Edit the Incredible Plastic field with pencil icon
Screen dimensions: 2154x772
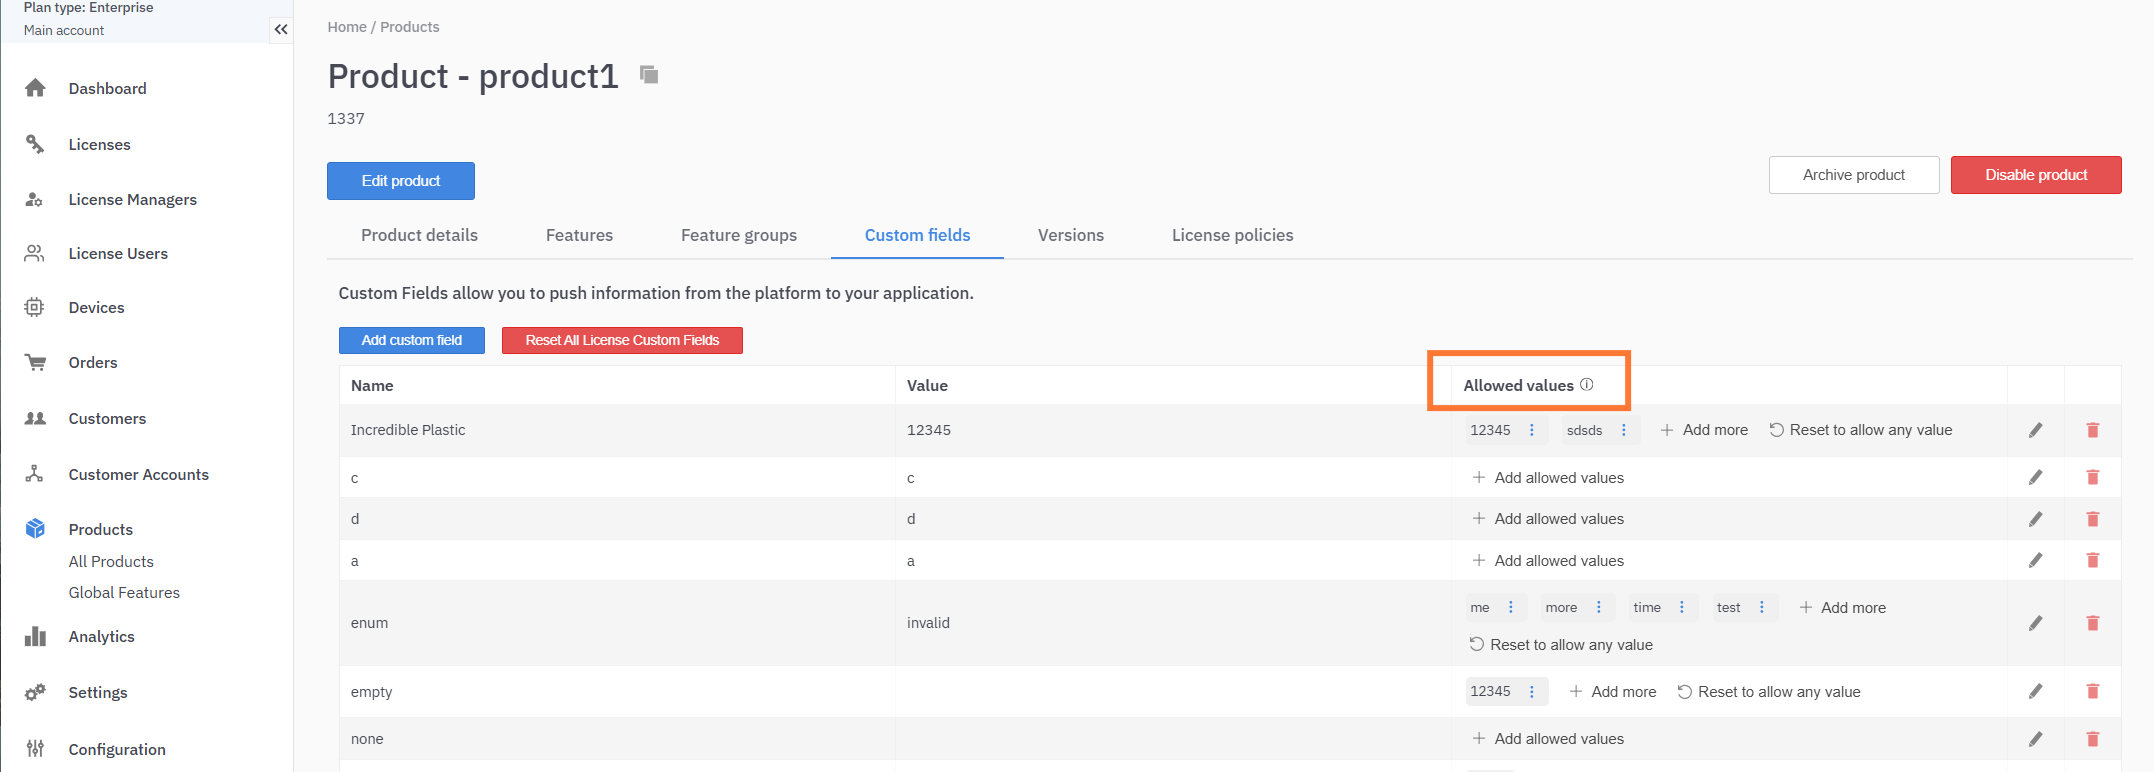2035,430
